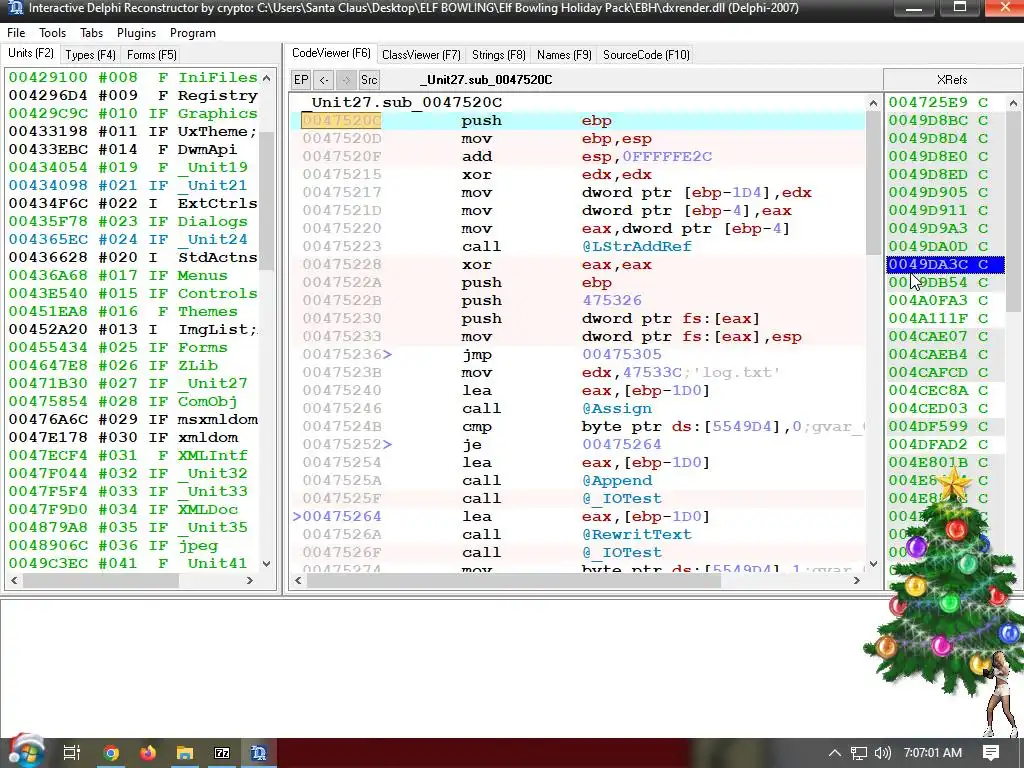Select the jpeg unit row

coord(133,545)
